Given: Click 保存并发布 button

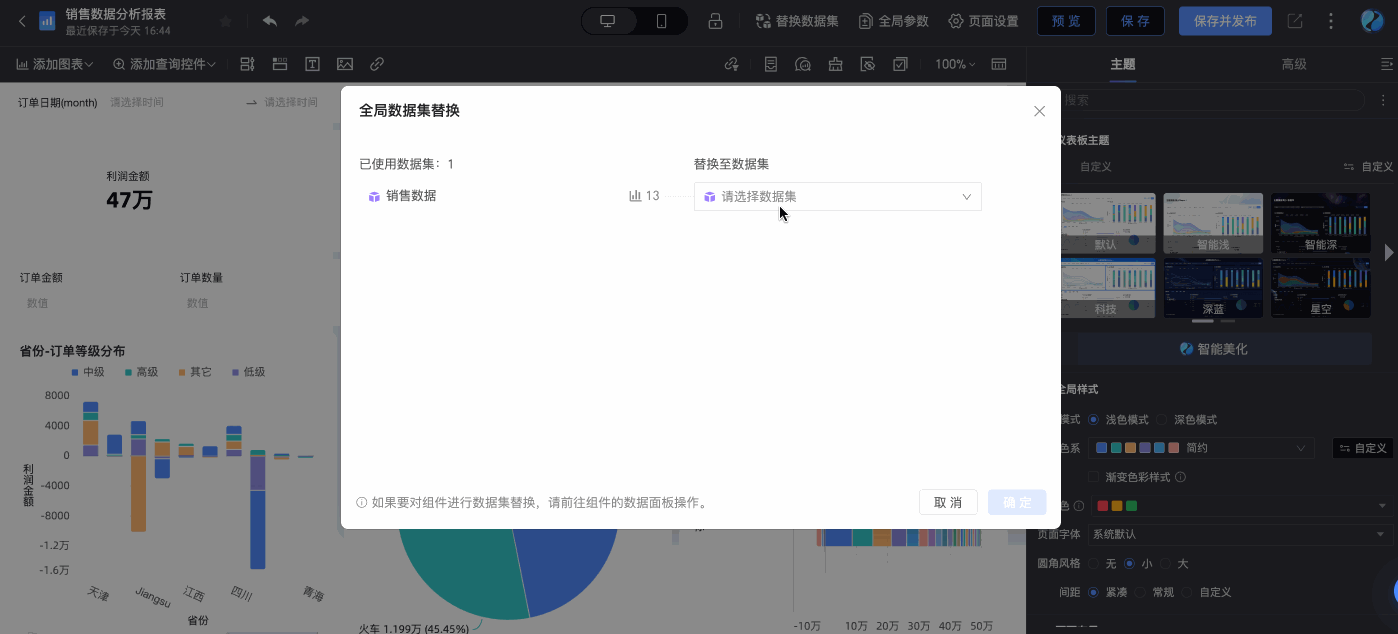Looking at the screenshot, I should (1225, 21).
